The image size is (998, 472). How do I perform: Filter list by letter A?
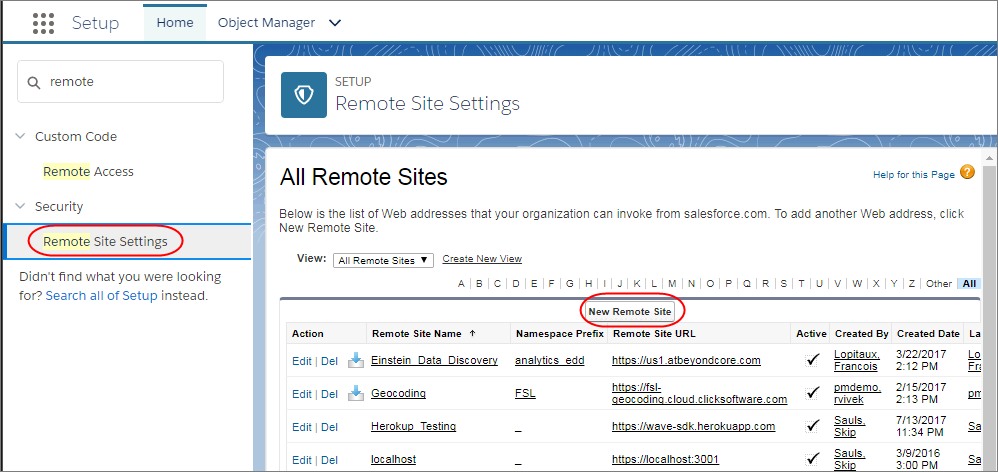[461, 284]
